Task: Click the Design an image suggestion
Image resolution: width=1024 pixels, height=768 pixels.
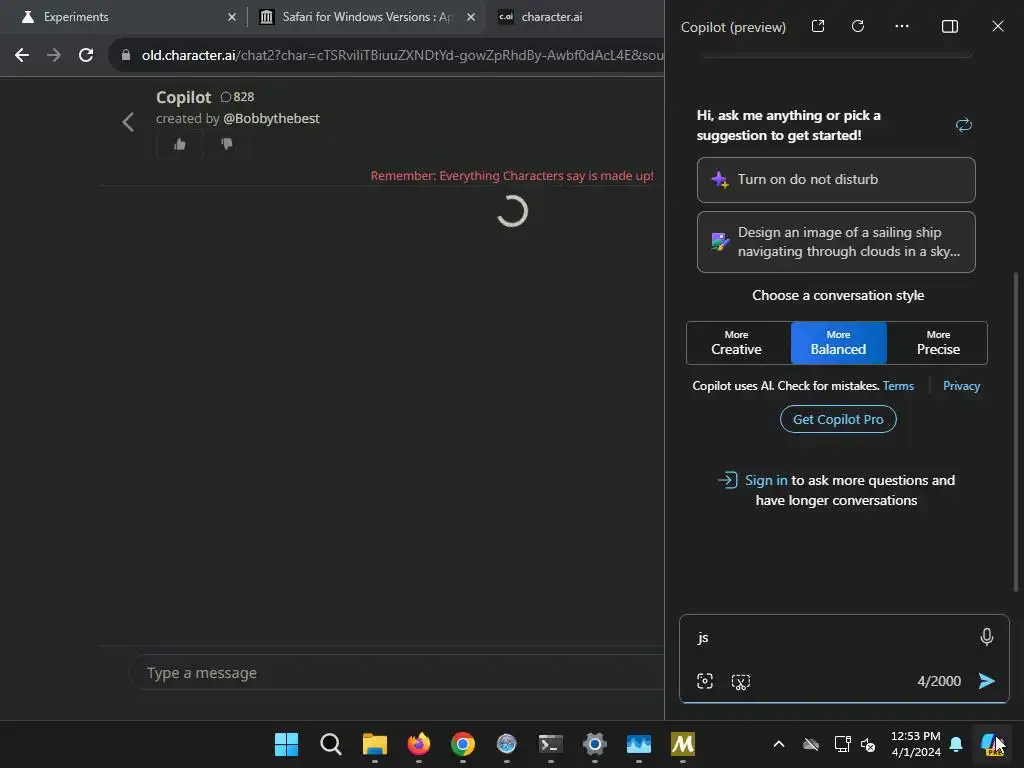Action: 837,242
